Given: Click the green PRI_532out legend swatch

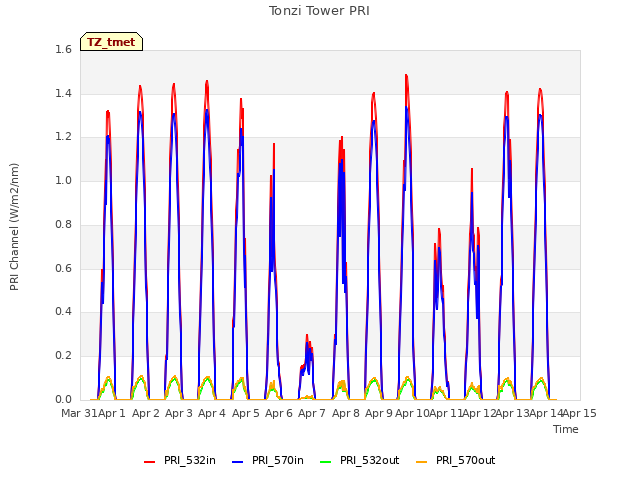Looking at the screenshot, I should tap(326, 461).
